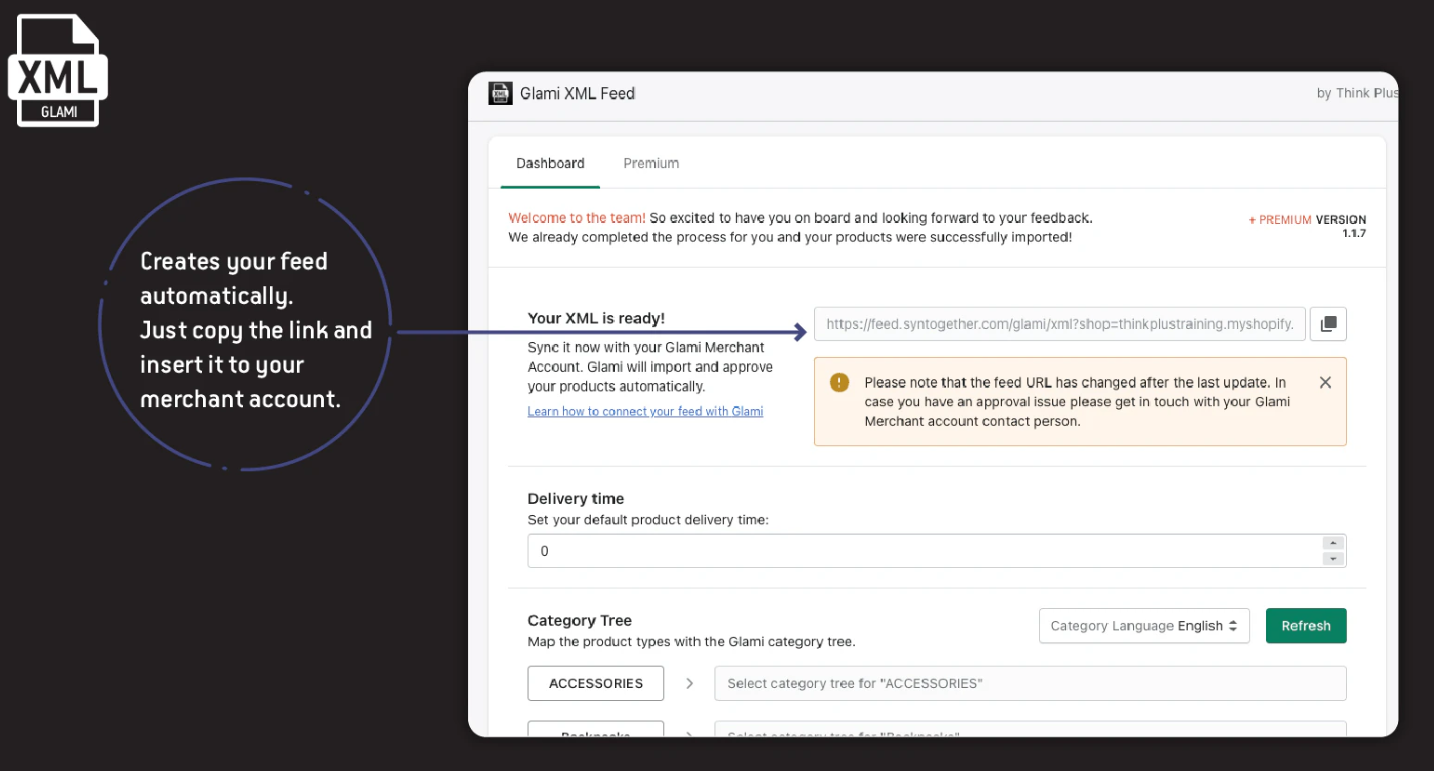This screenshot has width=1434, height=771.
Task: Increase delivery time with the up arrow
Action: coord(1333,543)
